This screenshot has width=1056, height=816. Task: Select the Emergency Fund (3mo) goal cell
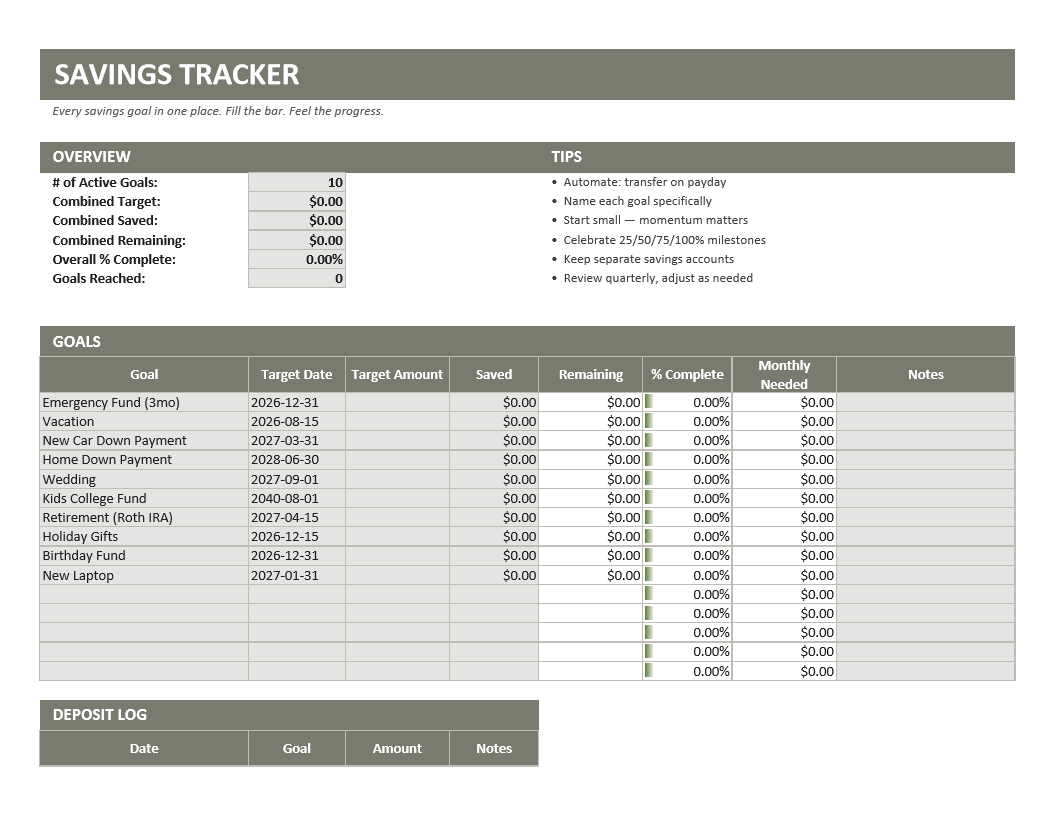coord(144,402)
